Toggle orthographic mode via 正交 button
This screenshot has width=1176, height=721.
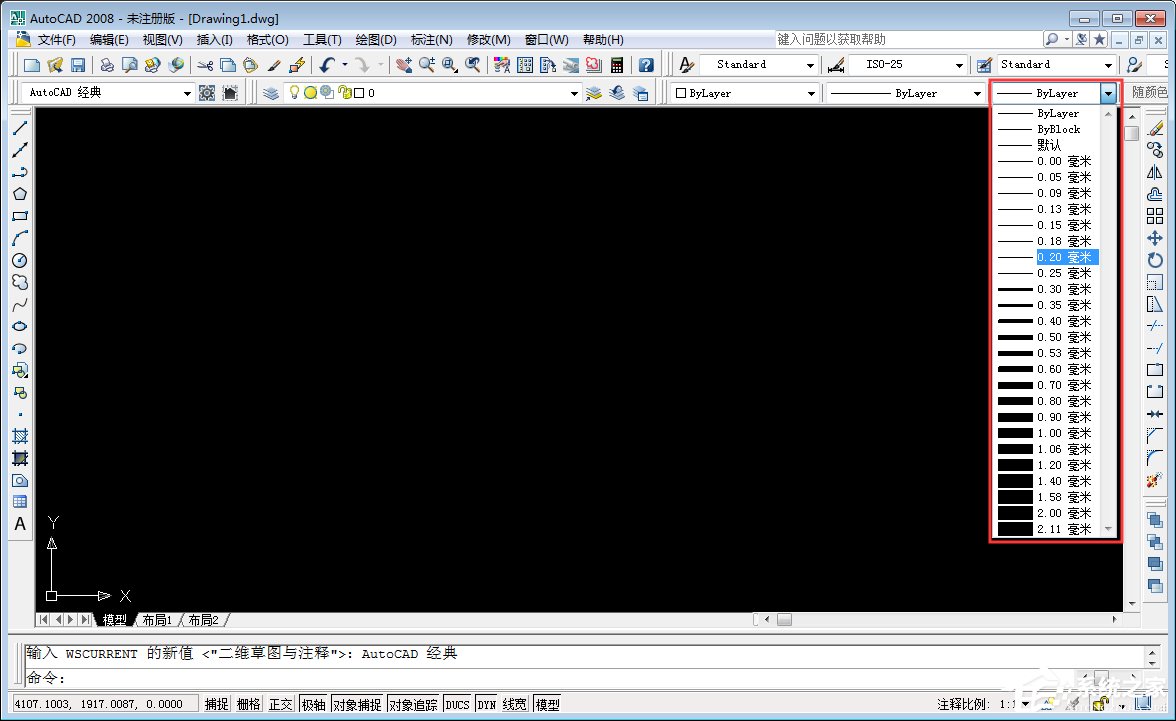pyautogui.click(x=280, y=703)
